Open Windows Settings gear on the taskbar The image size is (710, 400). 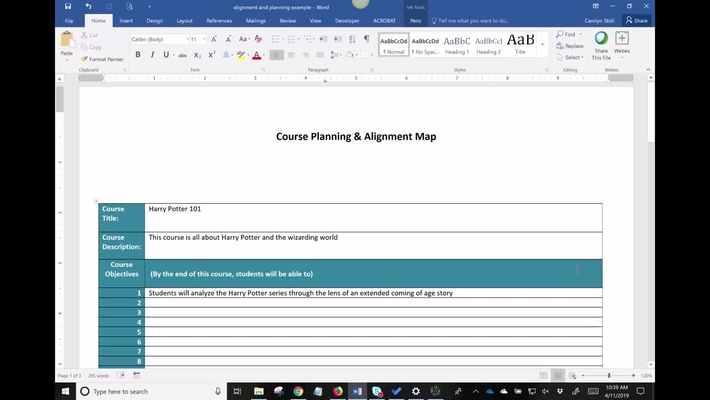point(416,391)
